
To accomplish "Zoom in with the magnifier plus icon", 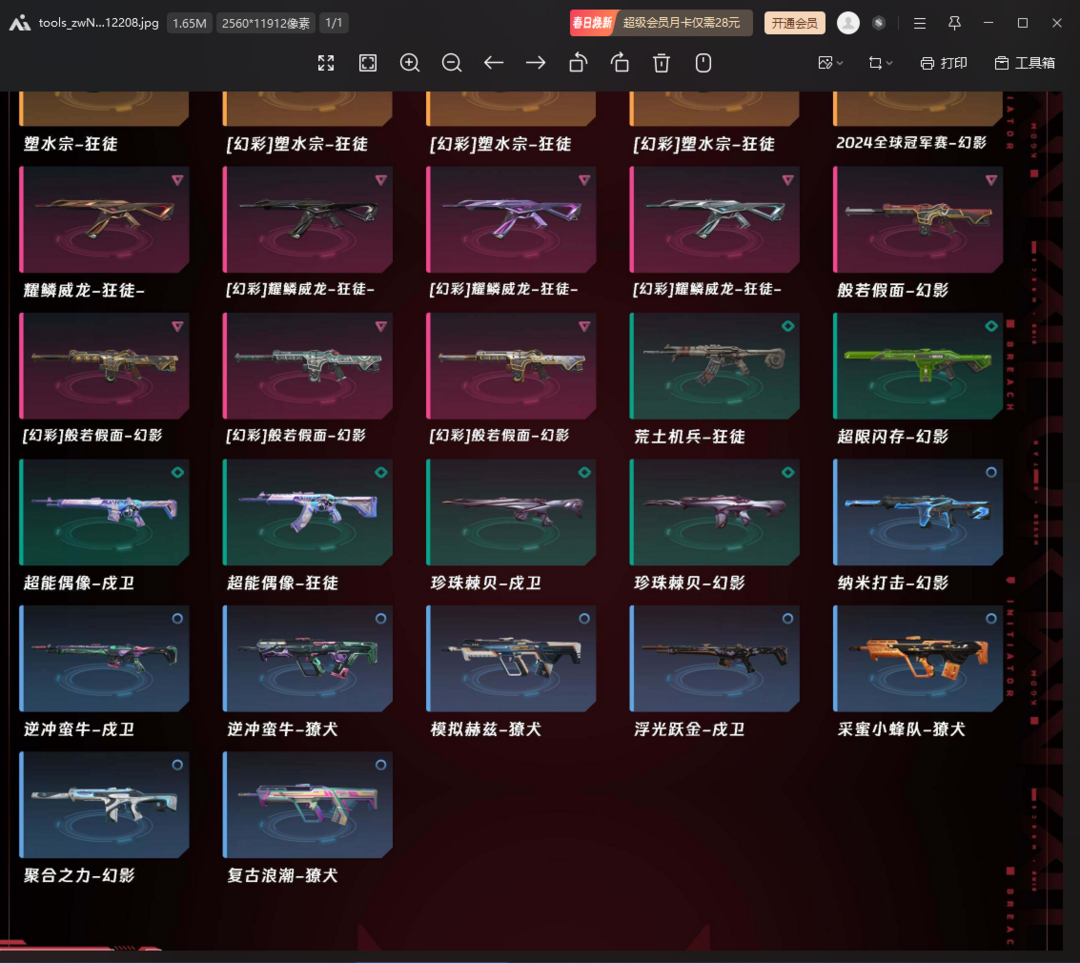I will (410, 63).
